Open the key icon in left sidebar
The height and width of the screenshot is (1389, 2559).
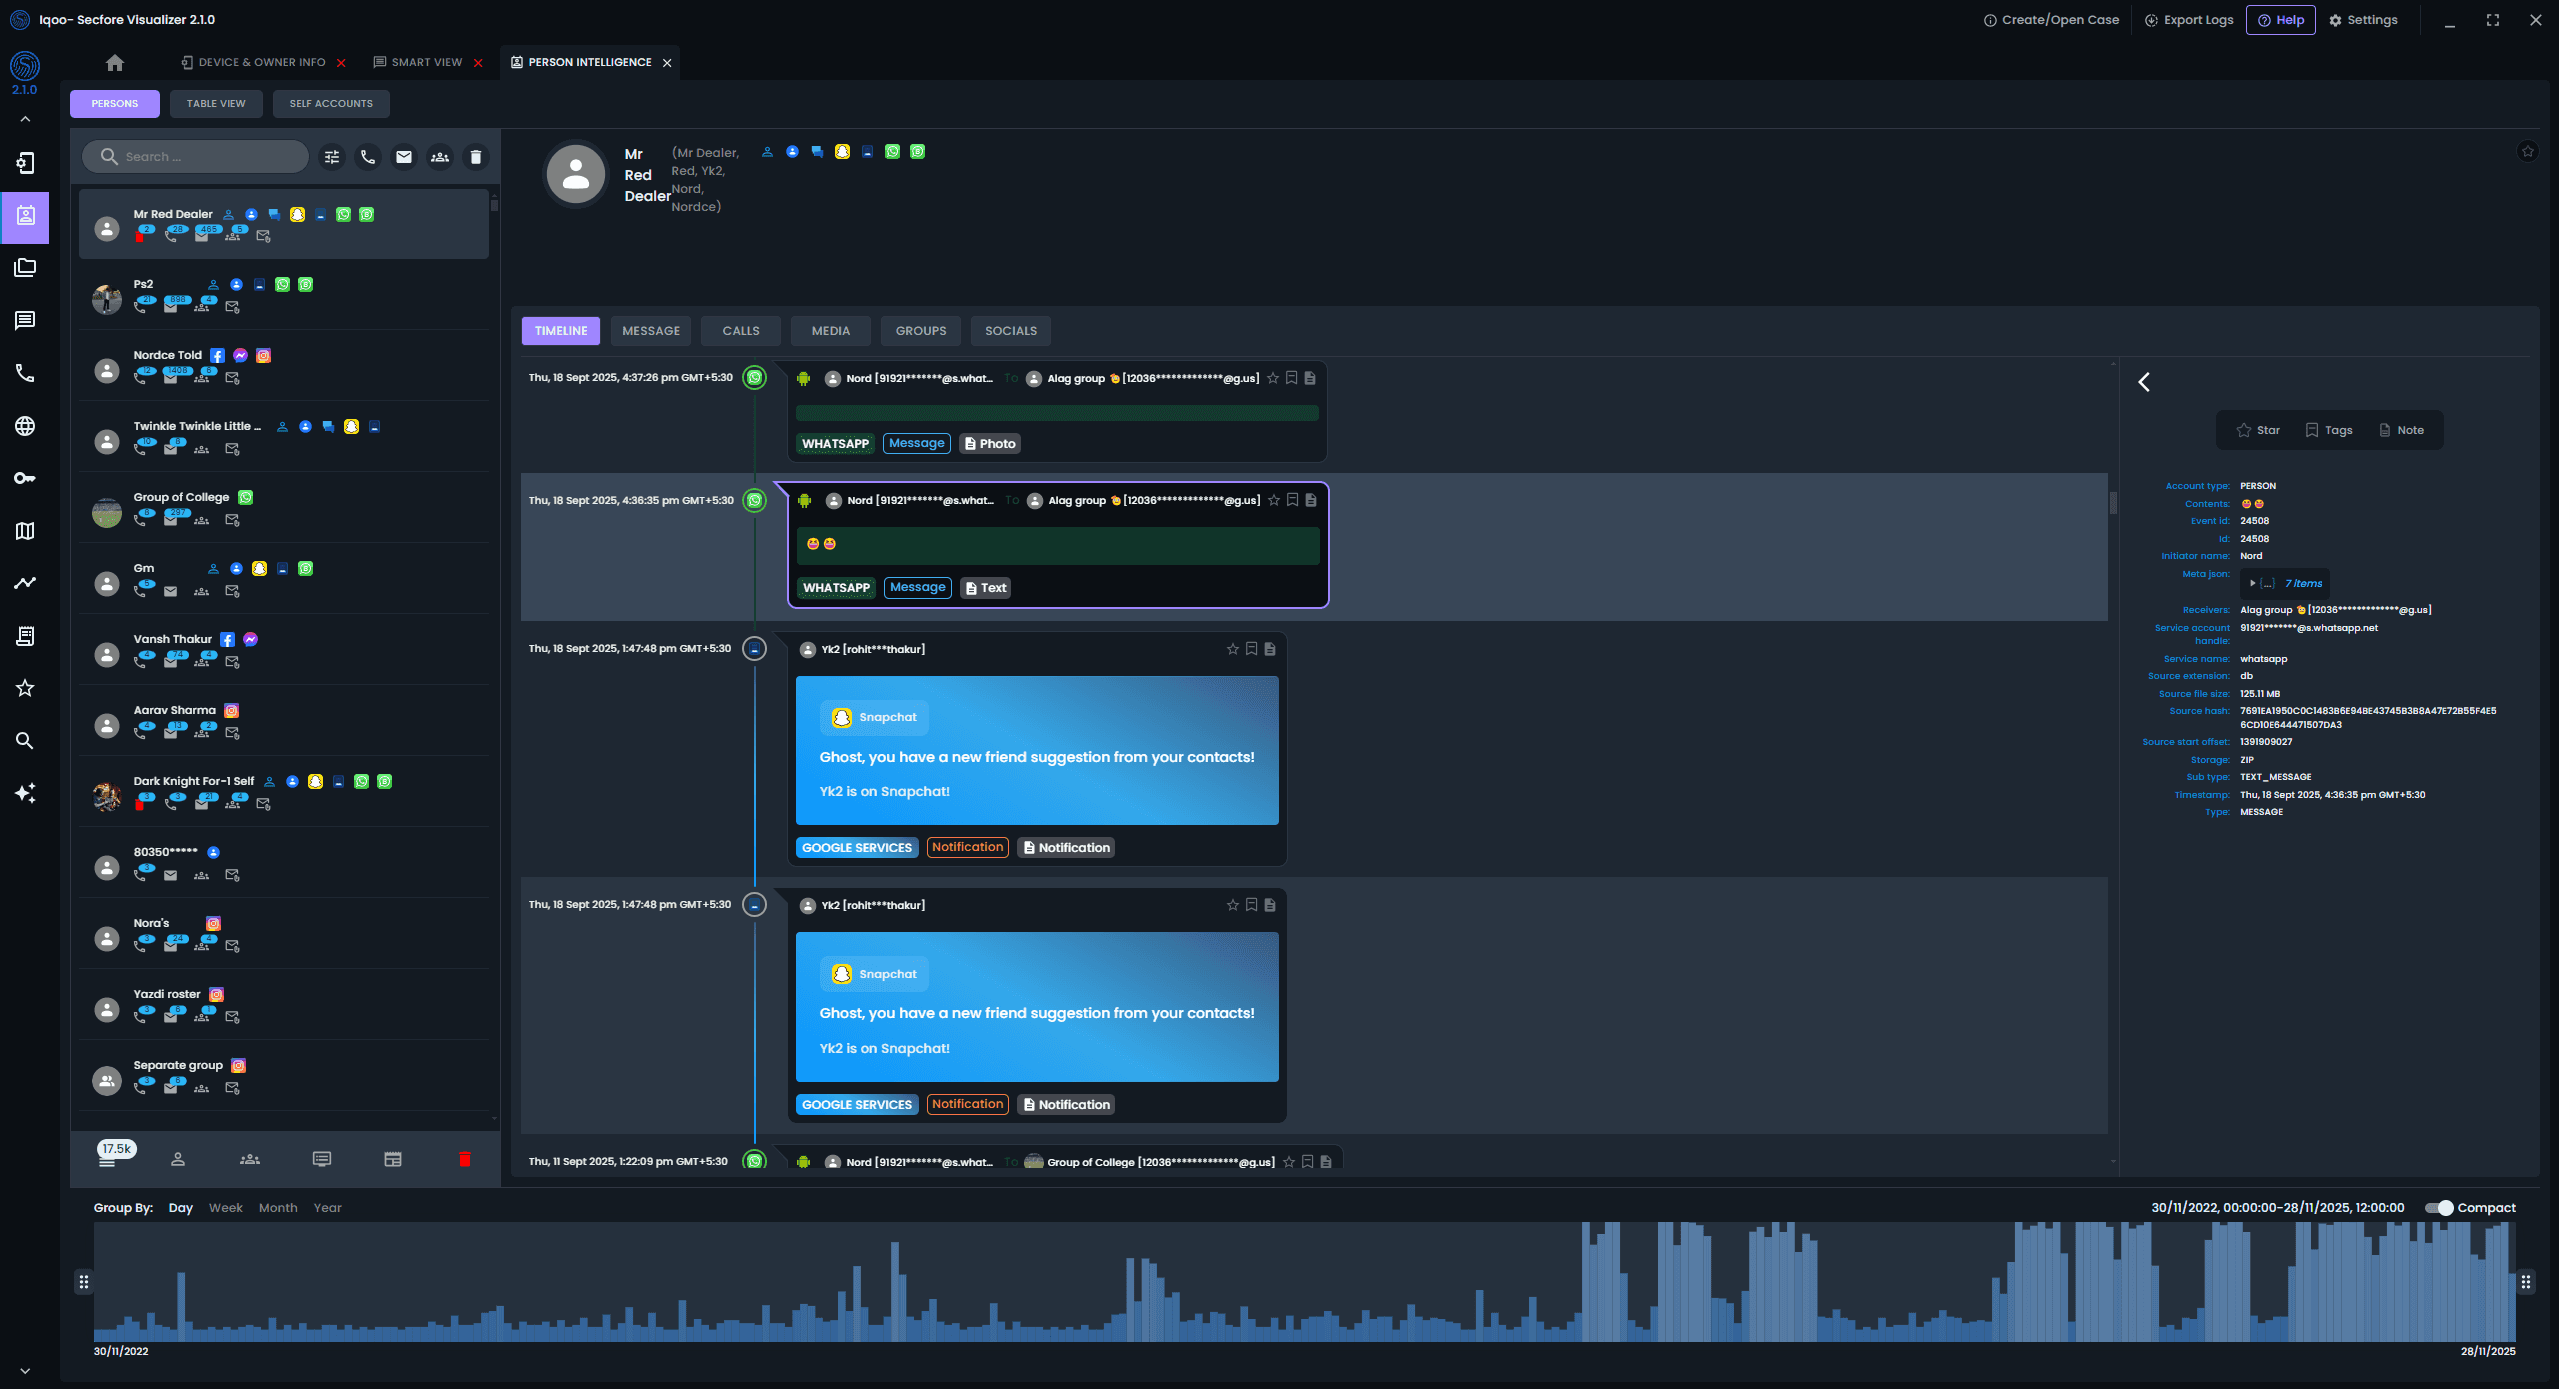[x=25, y=478]
